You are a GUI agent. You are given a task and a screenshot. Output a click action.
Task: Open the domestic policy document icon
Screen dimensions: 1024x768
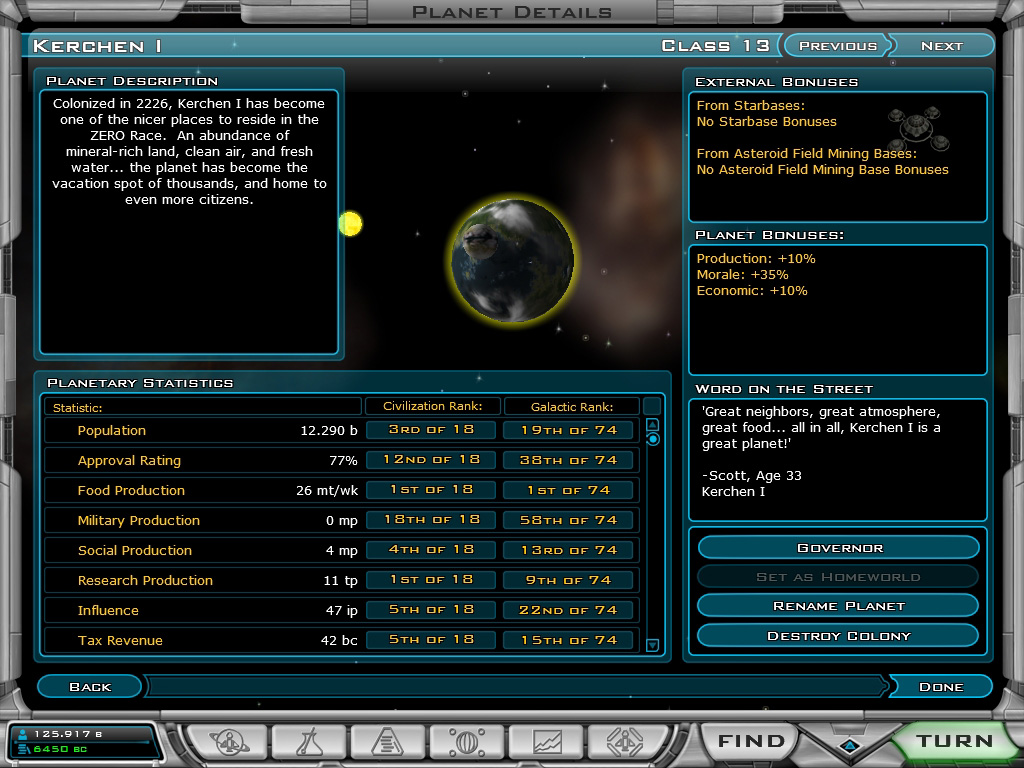(388, 743)
